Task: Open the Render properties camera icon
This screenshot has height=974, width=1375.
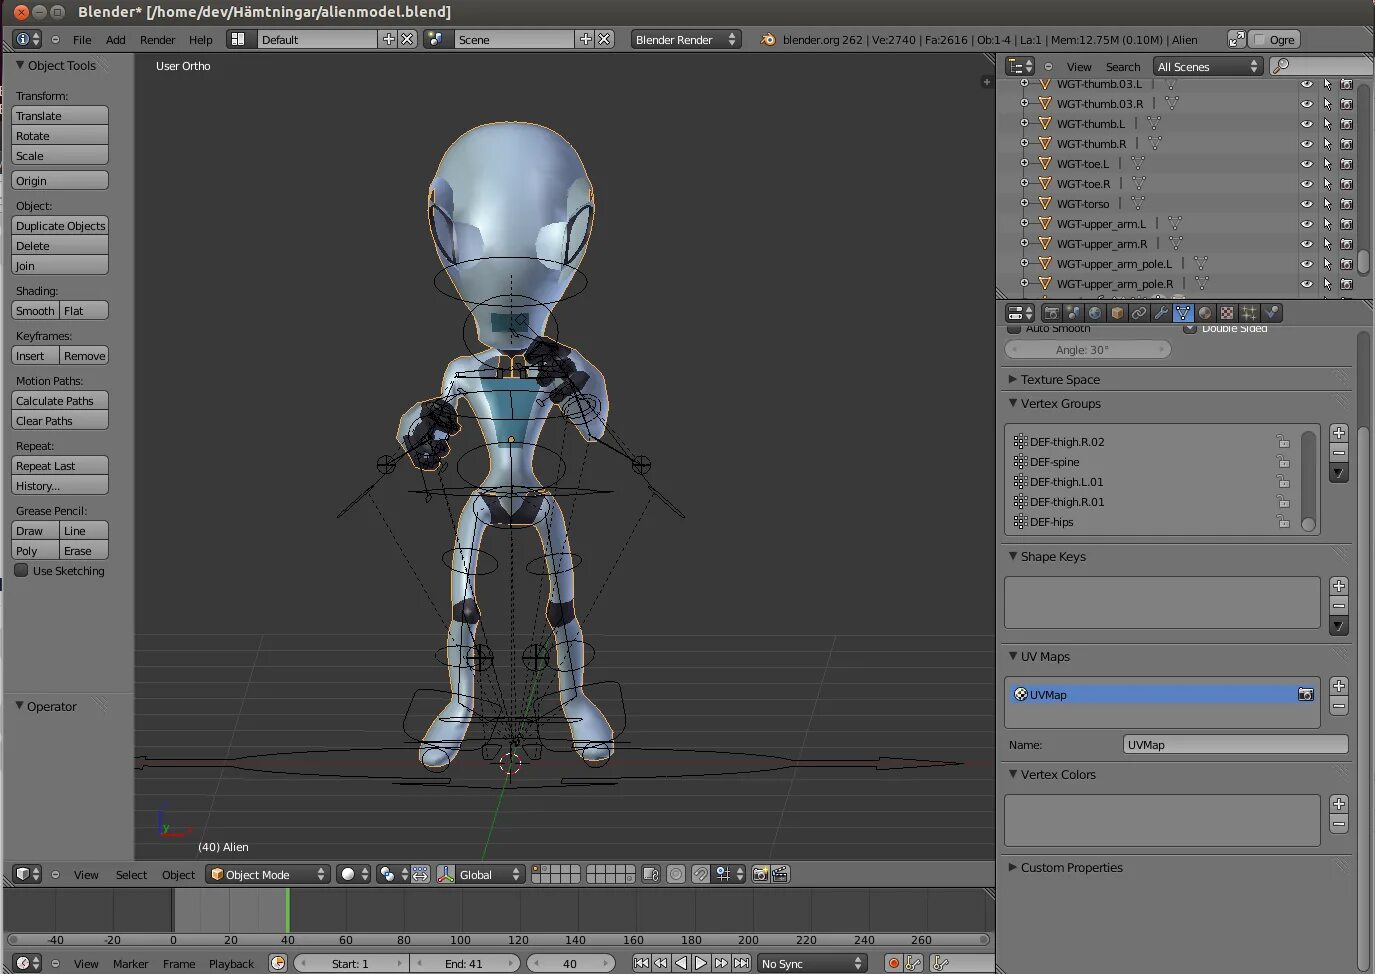Action: coord(1051,313)
